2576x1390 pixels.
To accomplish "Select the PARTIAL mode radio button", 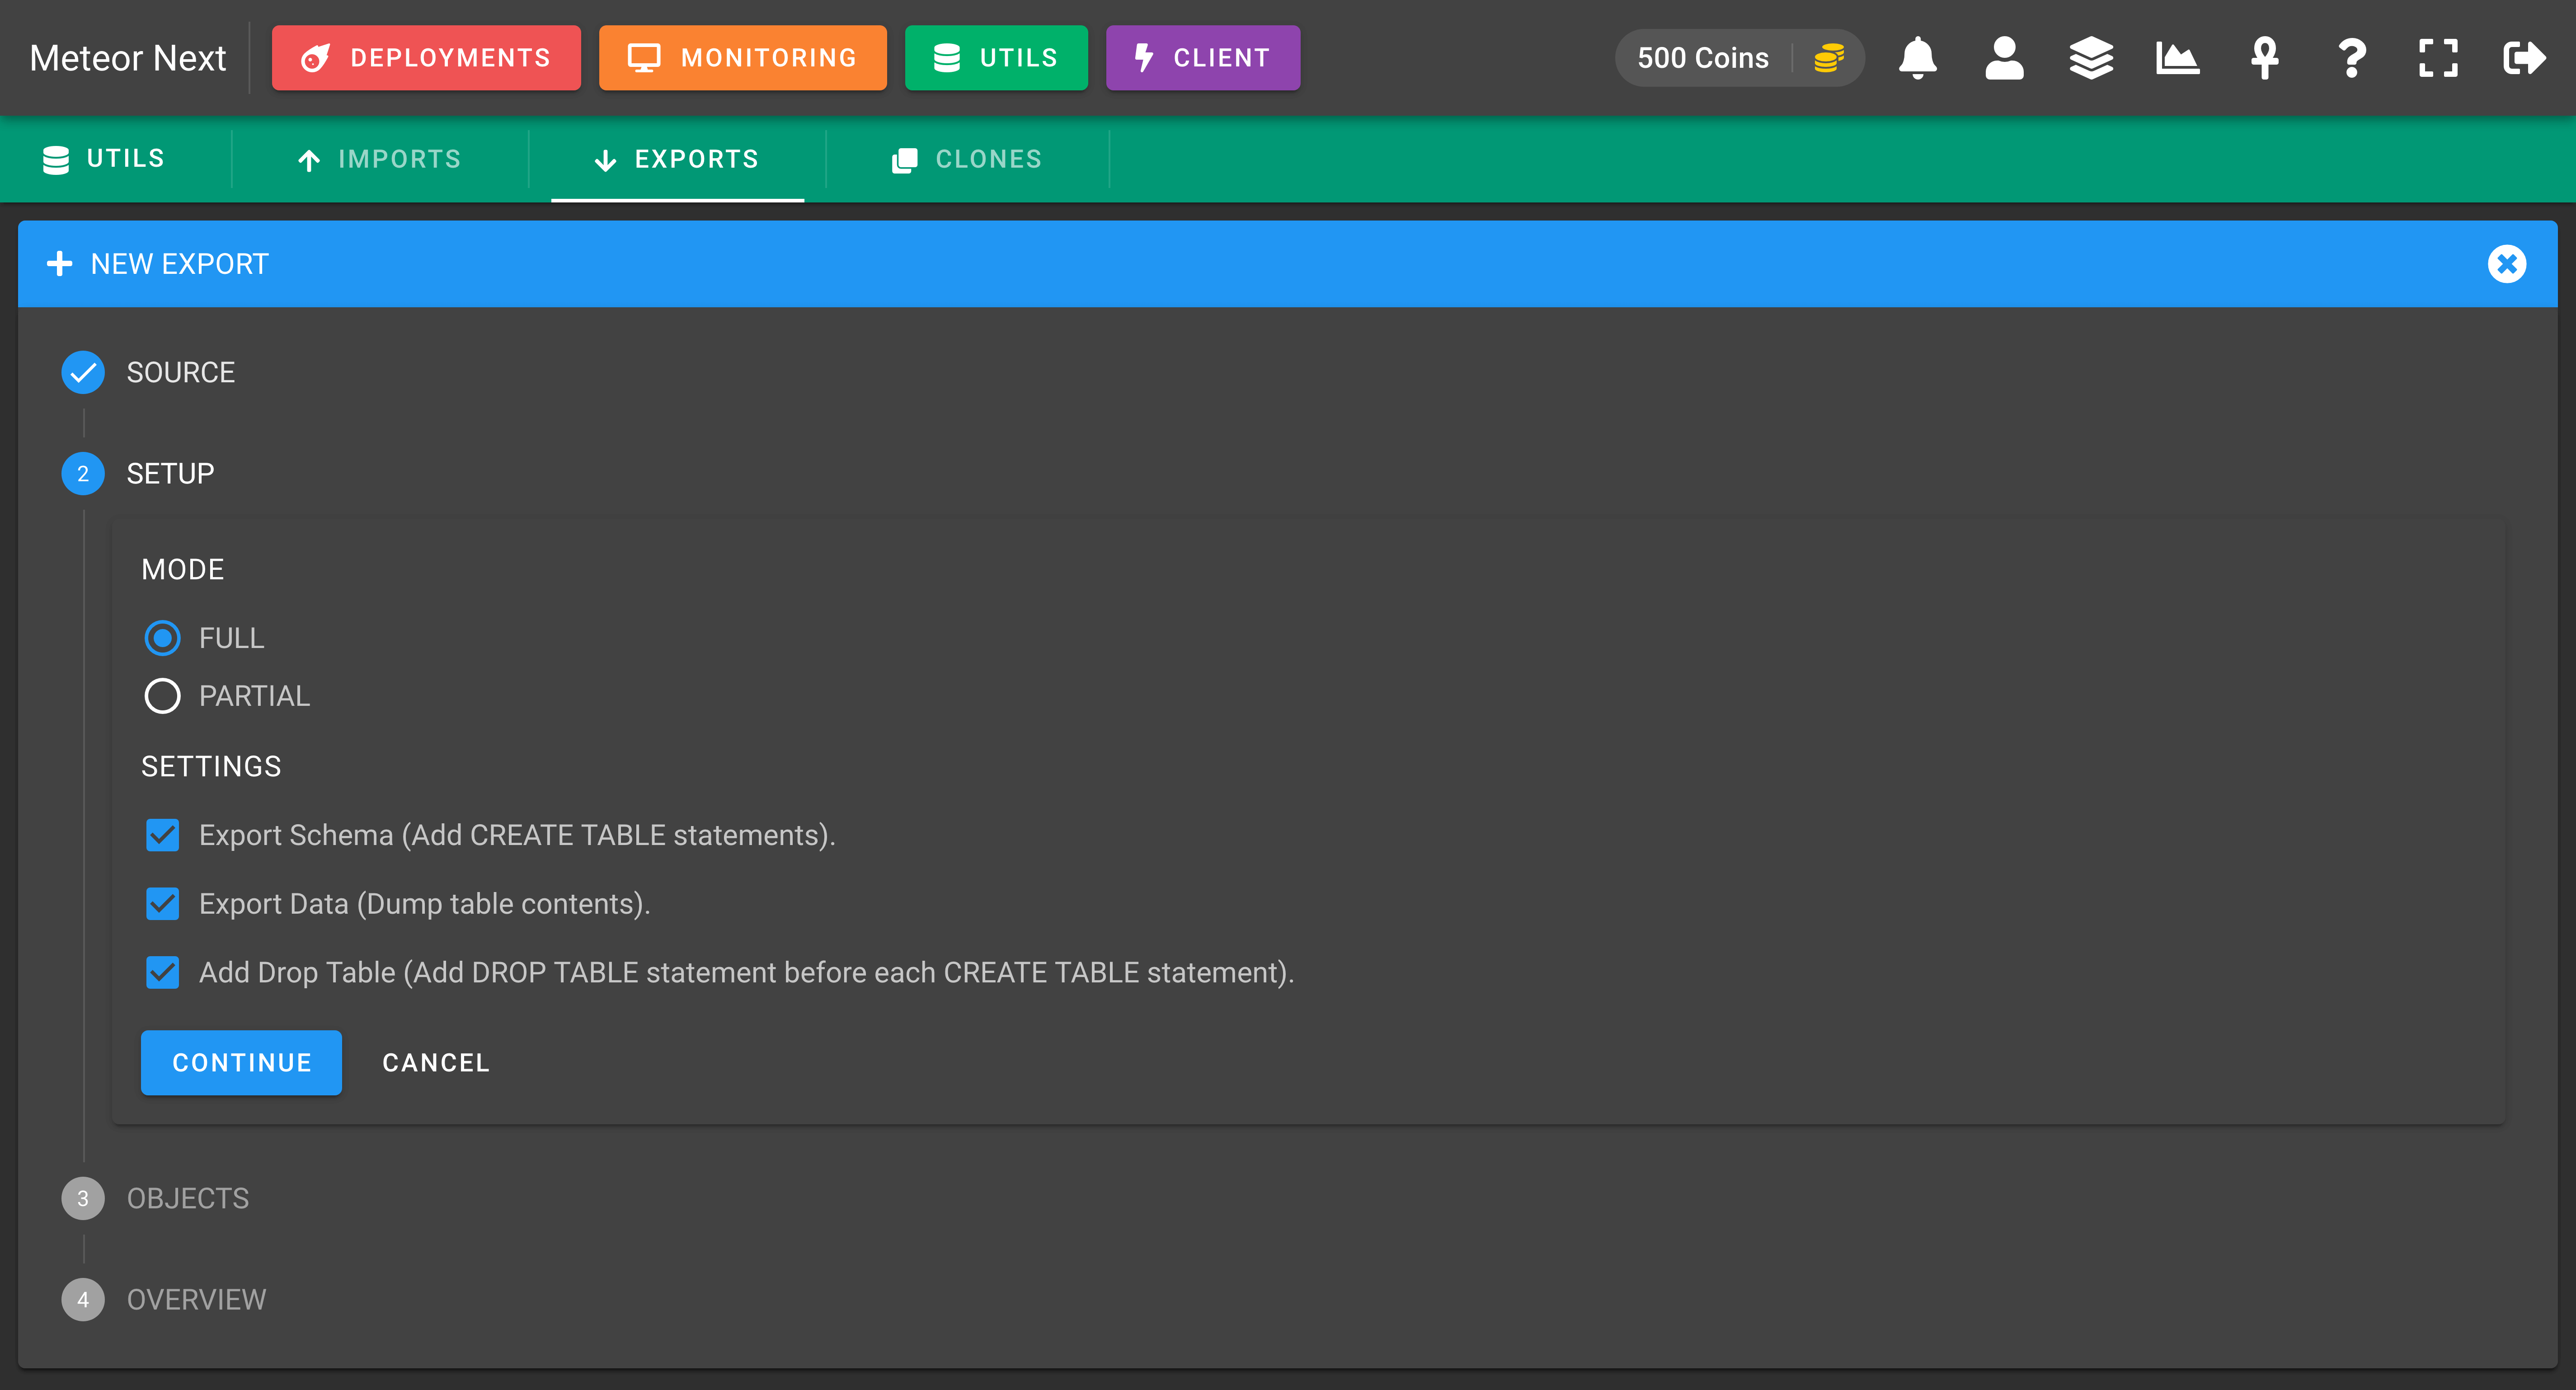I will pyautogui.click(x=162, y=696).
